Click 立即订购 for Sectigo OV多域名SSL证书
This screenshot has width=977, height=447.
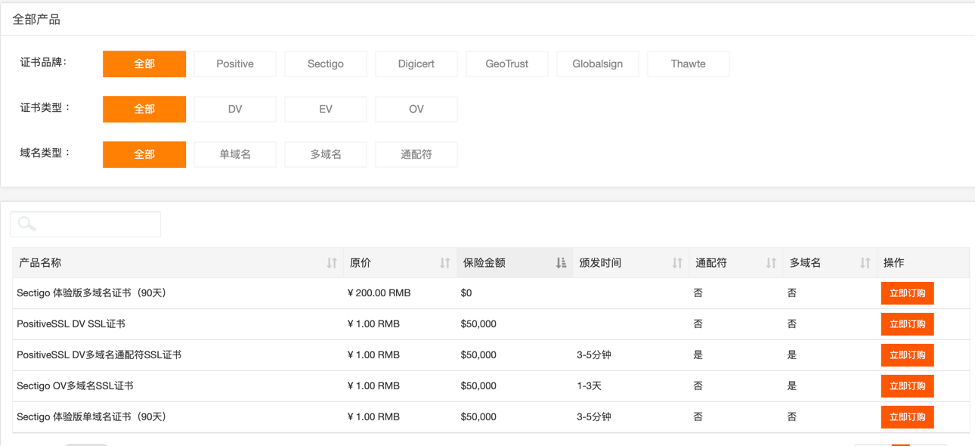[x=907, y=386]
